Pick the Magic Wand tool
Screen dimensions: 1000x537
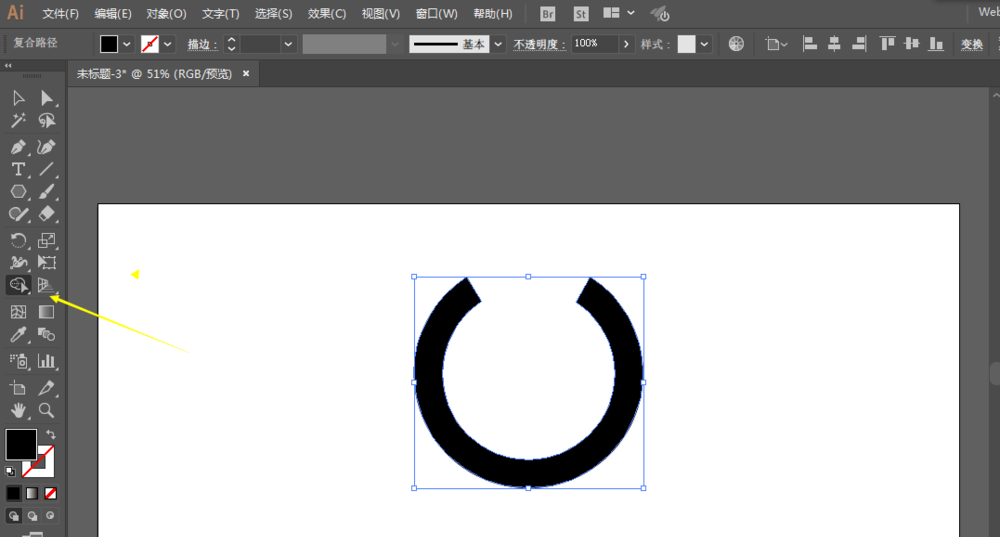(18, 121)
